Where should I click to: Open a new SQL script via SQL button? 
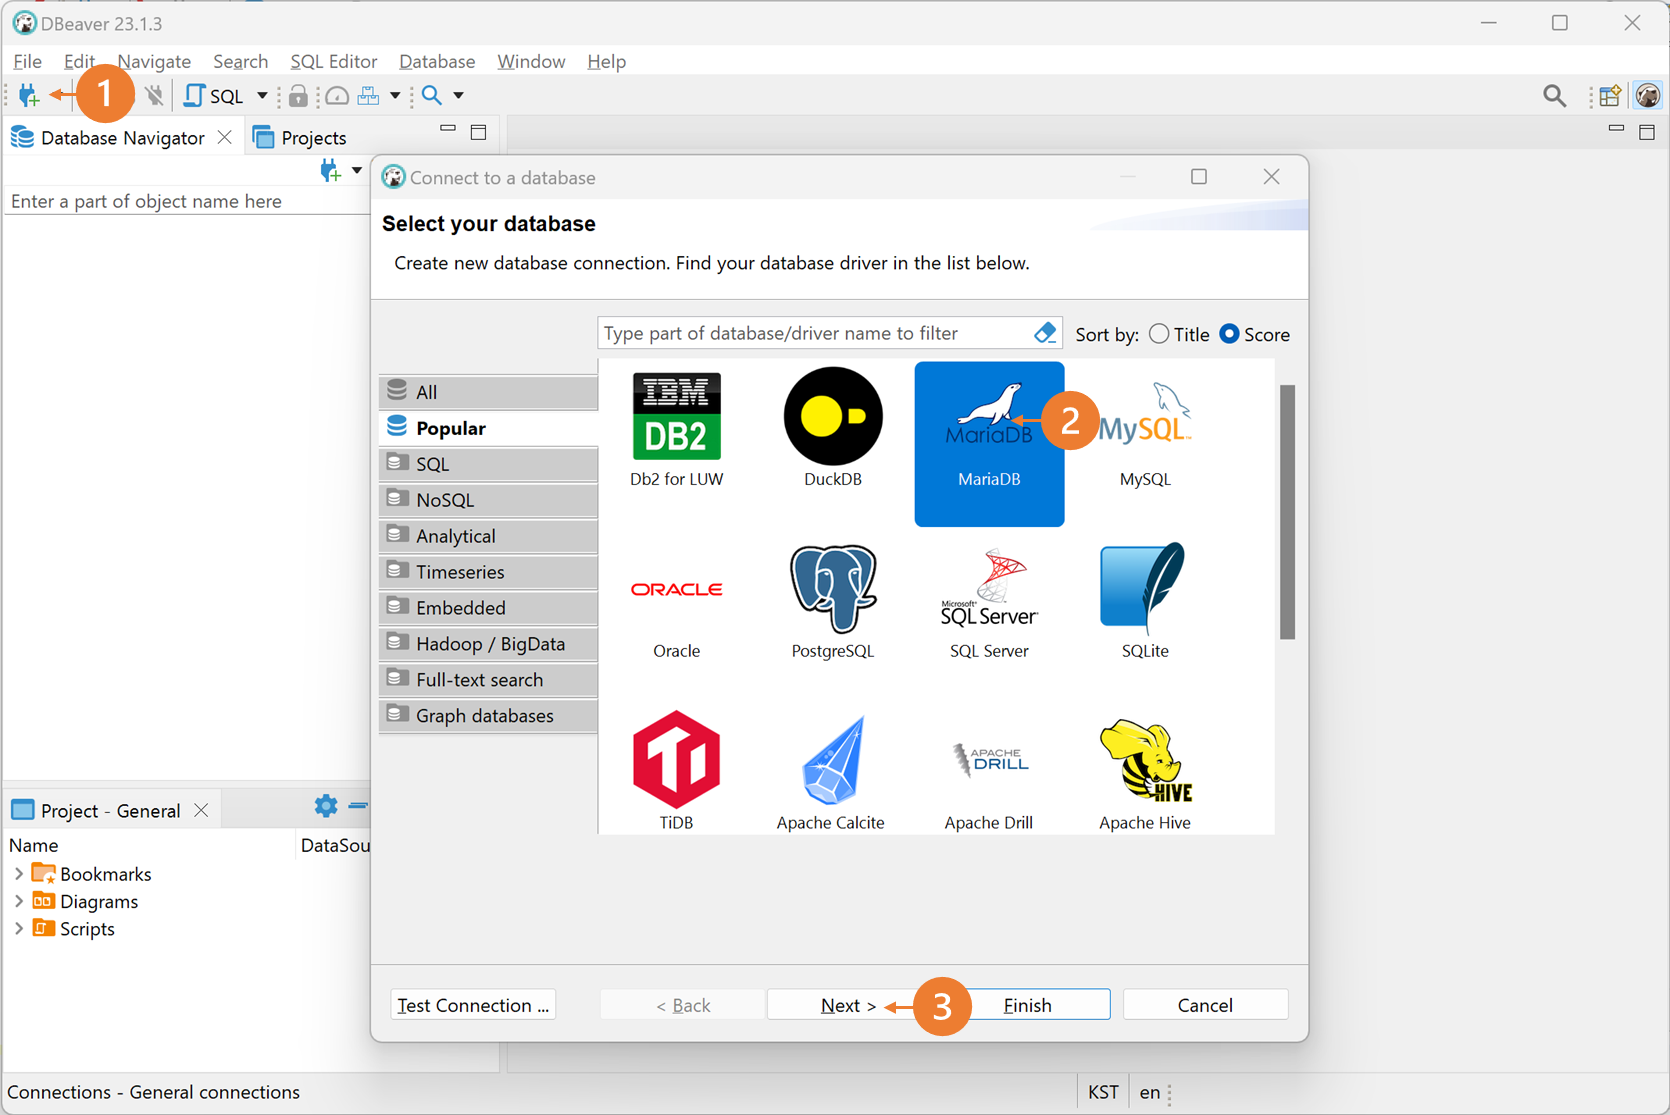(214, 95)
